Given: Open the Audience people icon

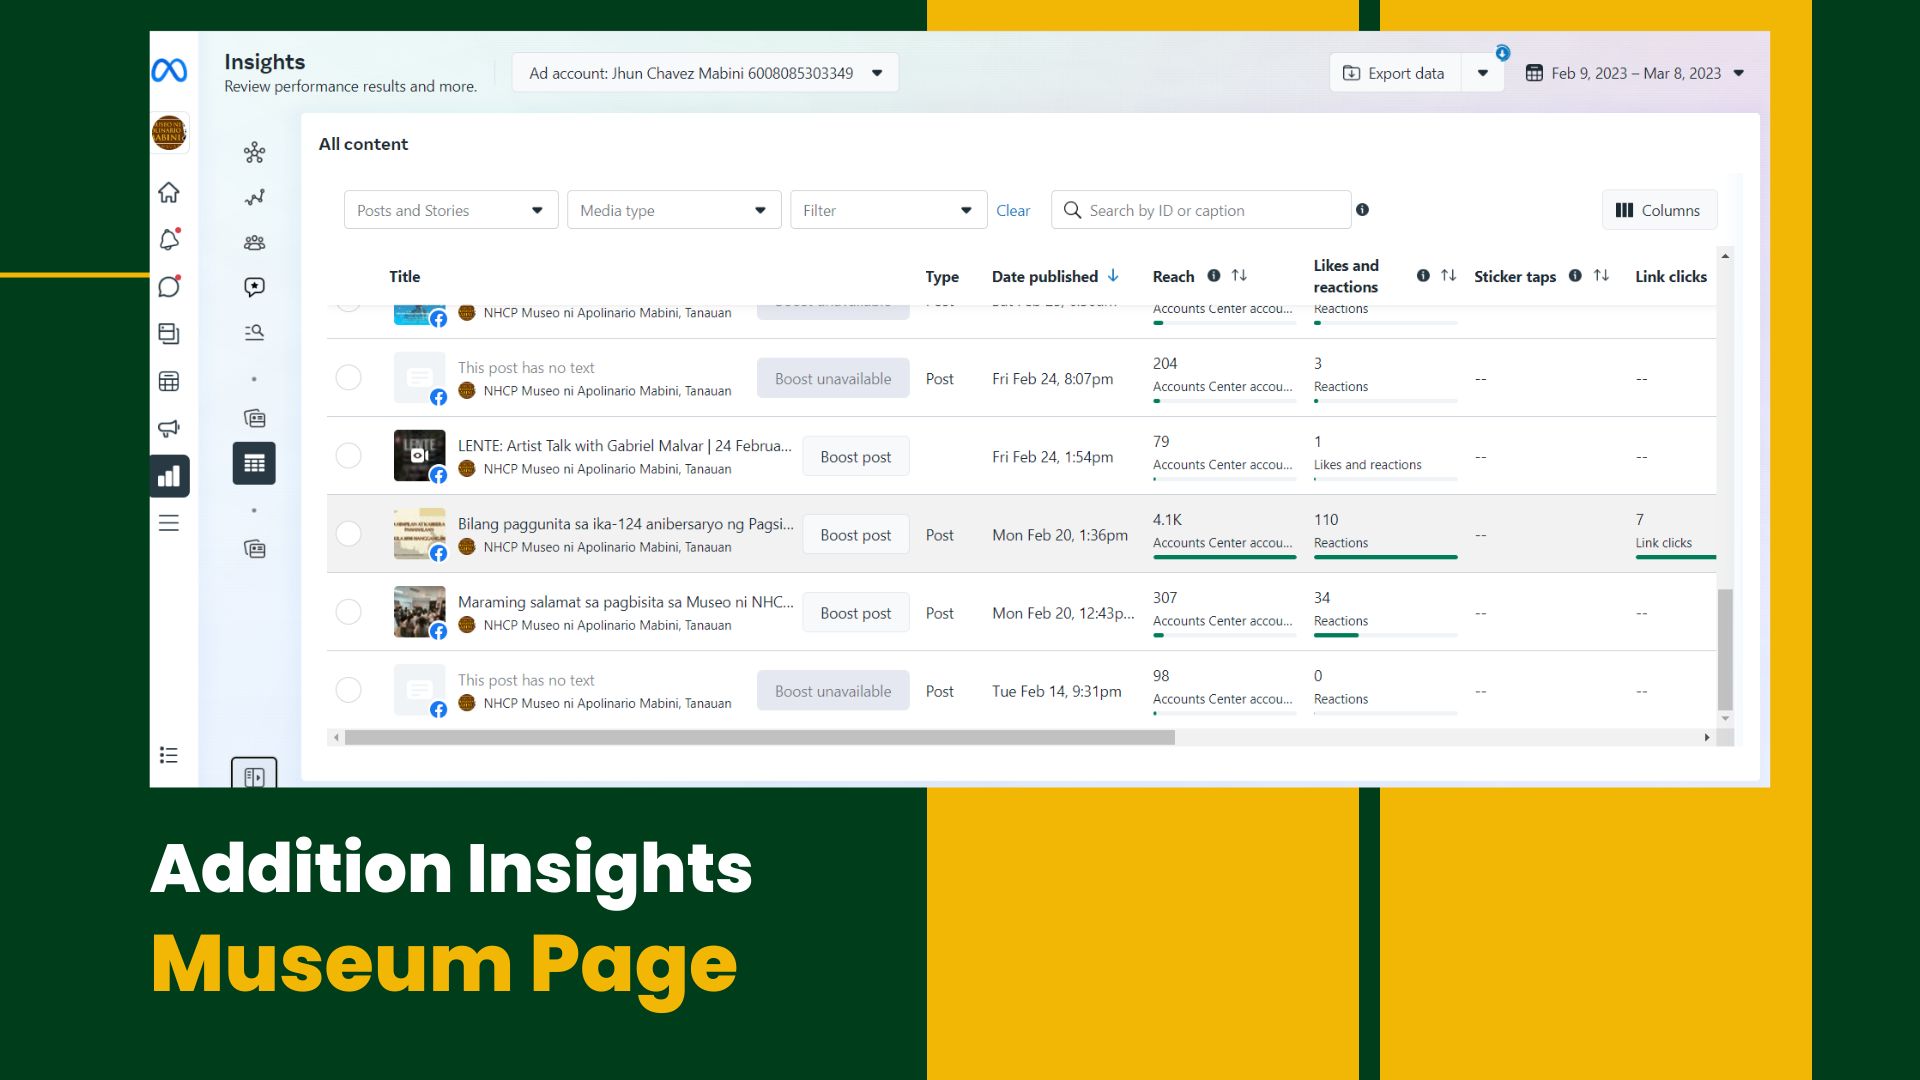Looking at the screenshot, I should (x=254, y=243).
